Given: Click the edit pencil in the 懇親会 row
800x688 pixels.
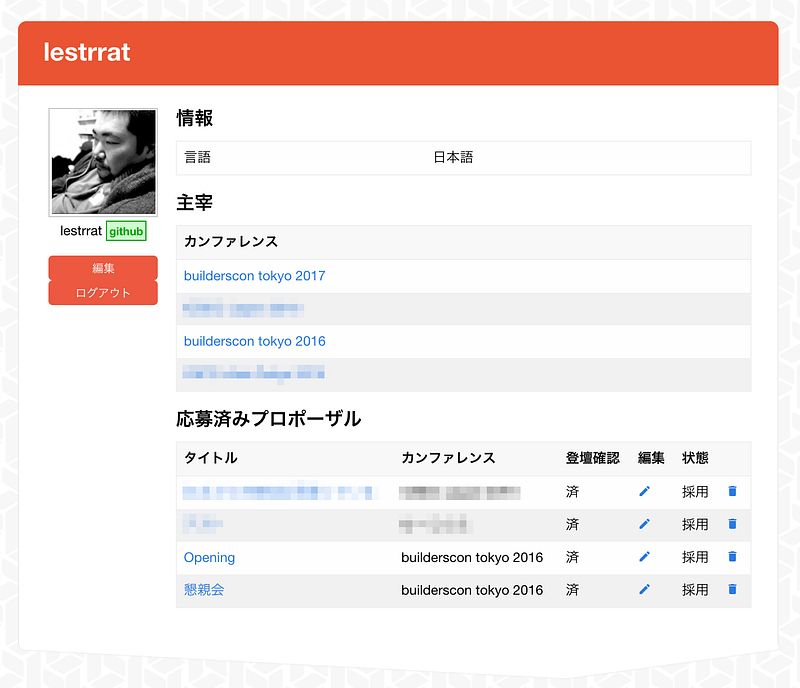Looking at the screenshot, I should 644,589.
